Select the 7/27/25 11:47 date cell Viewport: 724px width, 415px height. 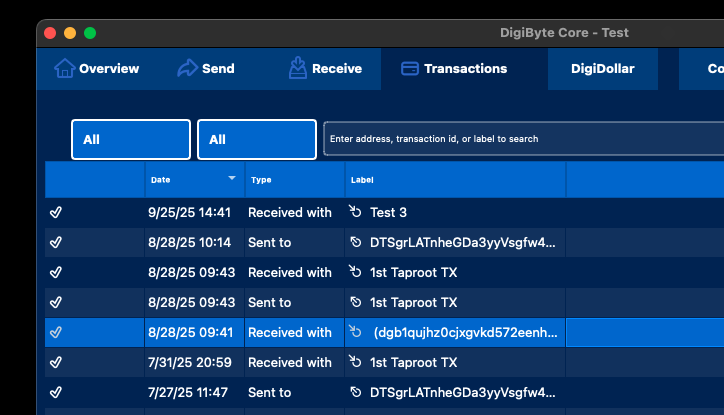pos(188,392)
